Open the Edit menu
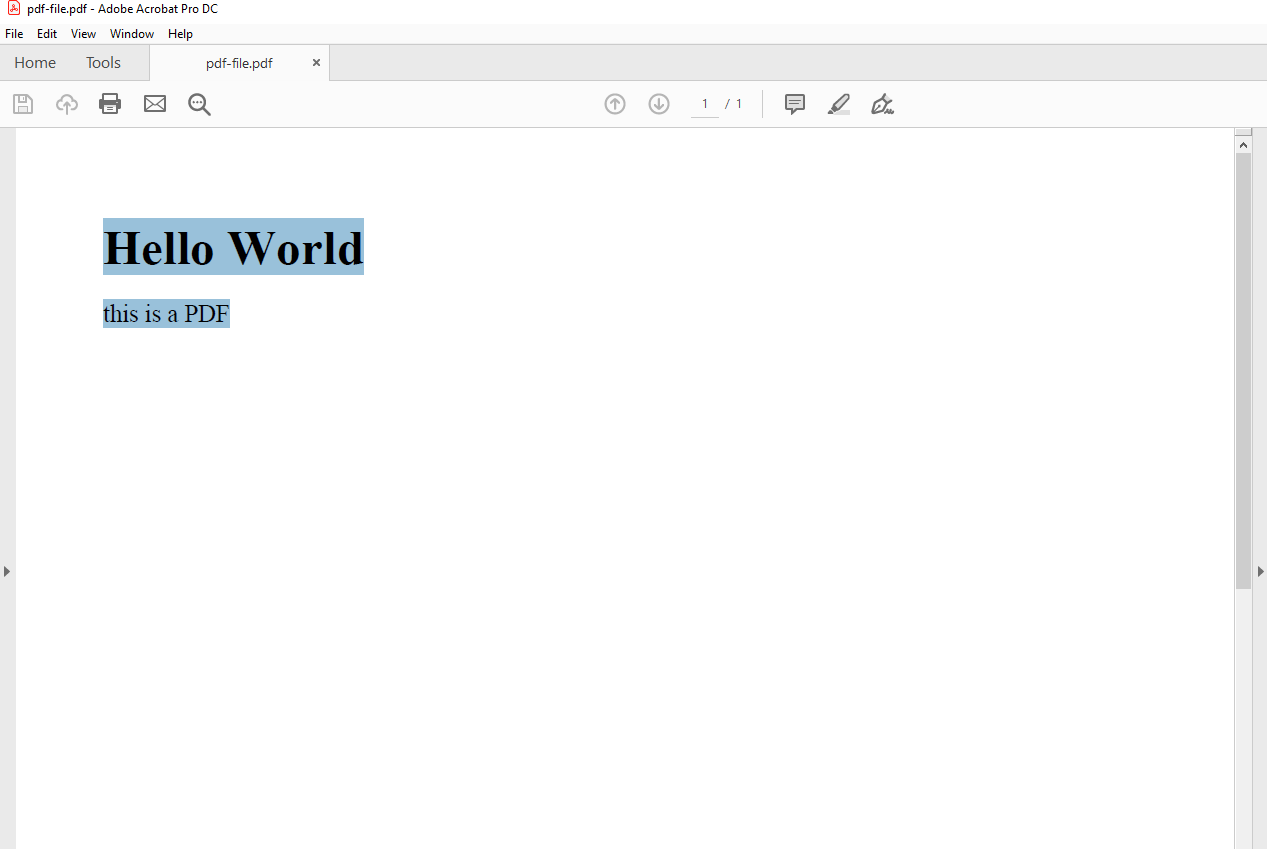This screenshot has width=1267, height=849. pyautogui.click(x=47, y=34)
